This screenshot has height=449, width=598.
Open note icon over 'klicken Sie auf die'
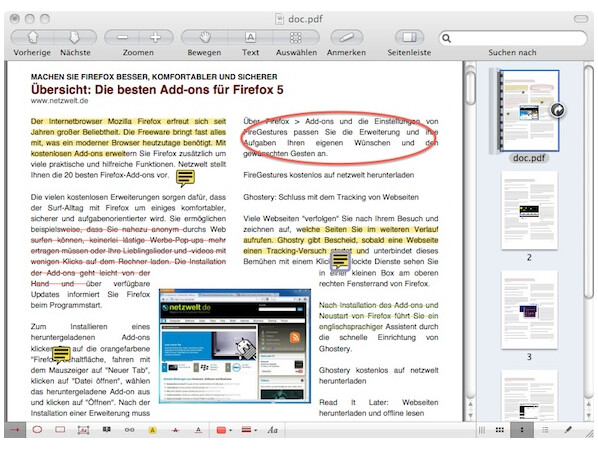[x=61, y=354]
